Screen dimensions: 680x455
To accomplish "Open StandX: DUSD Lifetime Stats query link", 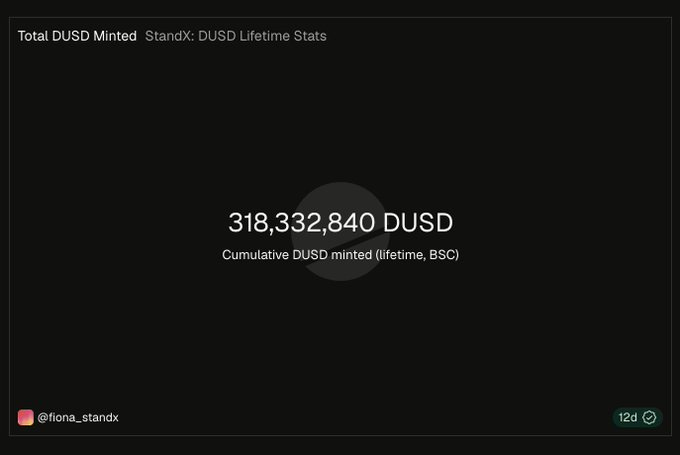I will click(x=235, y=36).
